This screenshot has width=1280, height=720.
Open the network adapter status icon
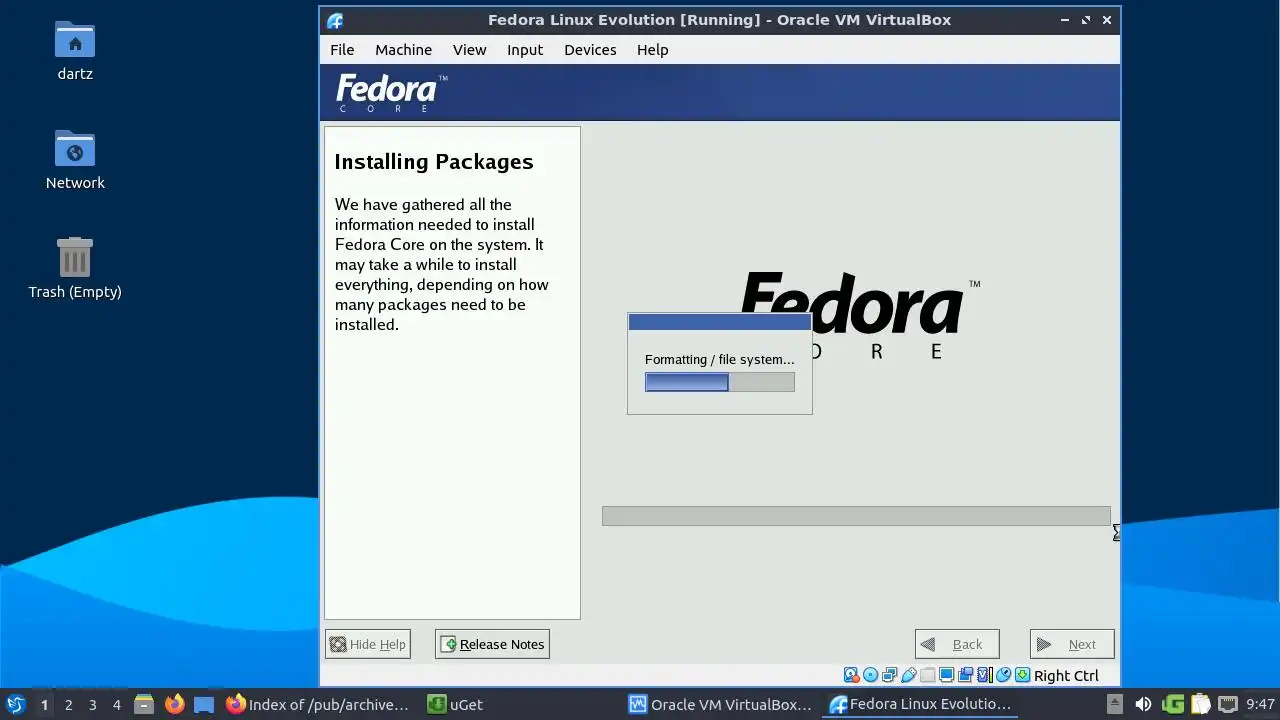tap(889, 675)
